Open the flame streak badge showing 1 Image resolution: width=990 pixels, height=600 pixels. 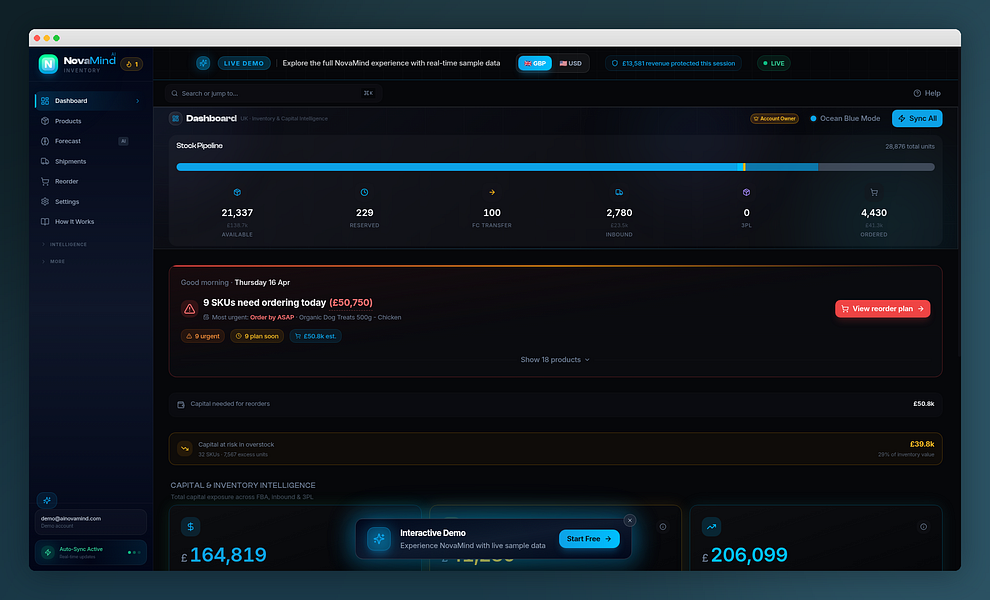point(132,64)
